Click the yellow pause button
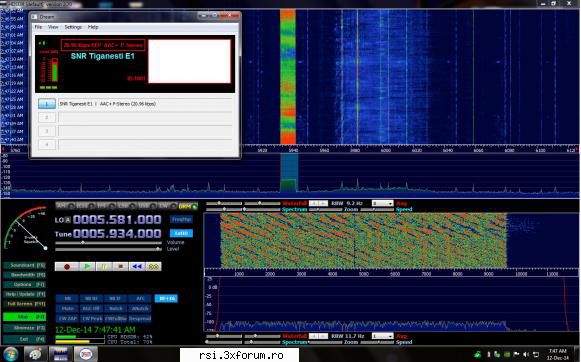Screen dimensions: 581x362 tap(104, 266)
